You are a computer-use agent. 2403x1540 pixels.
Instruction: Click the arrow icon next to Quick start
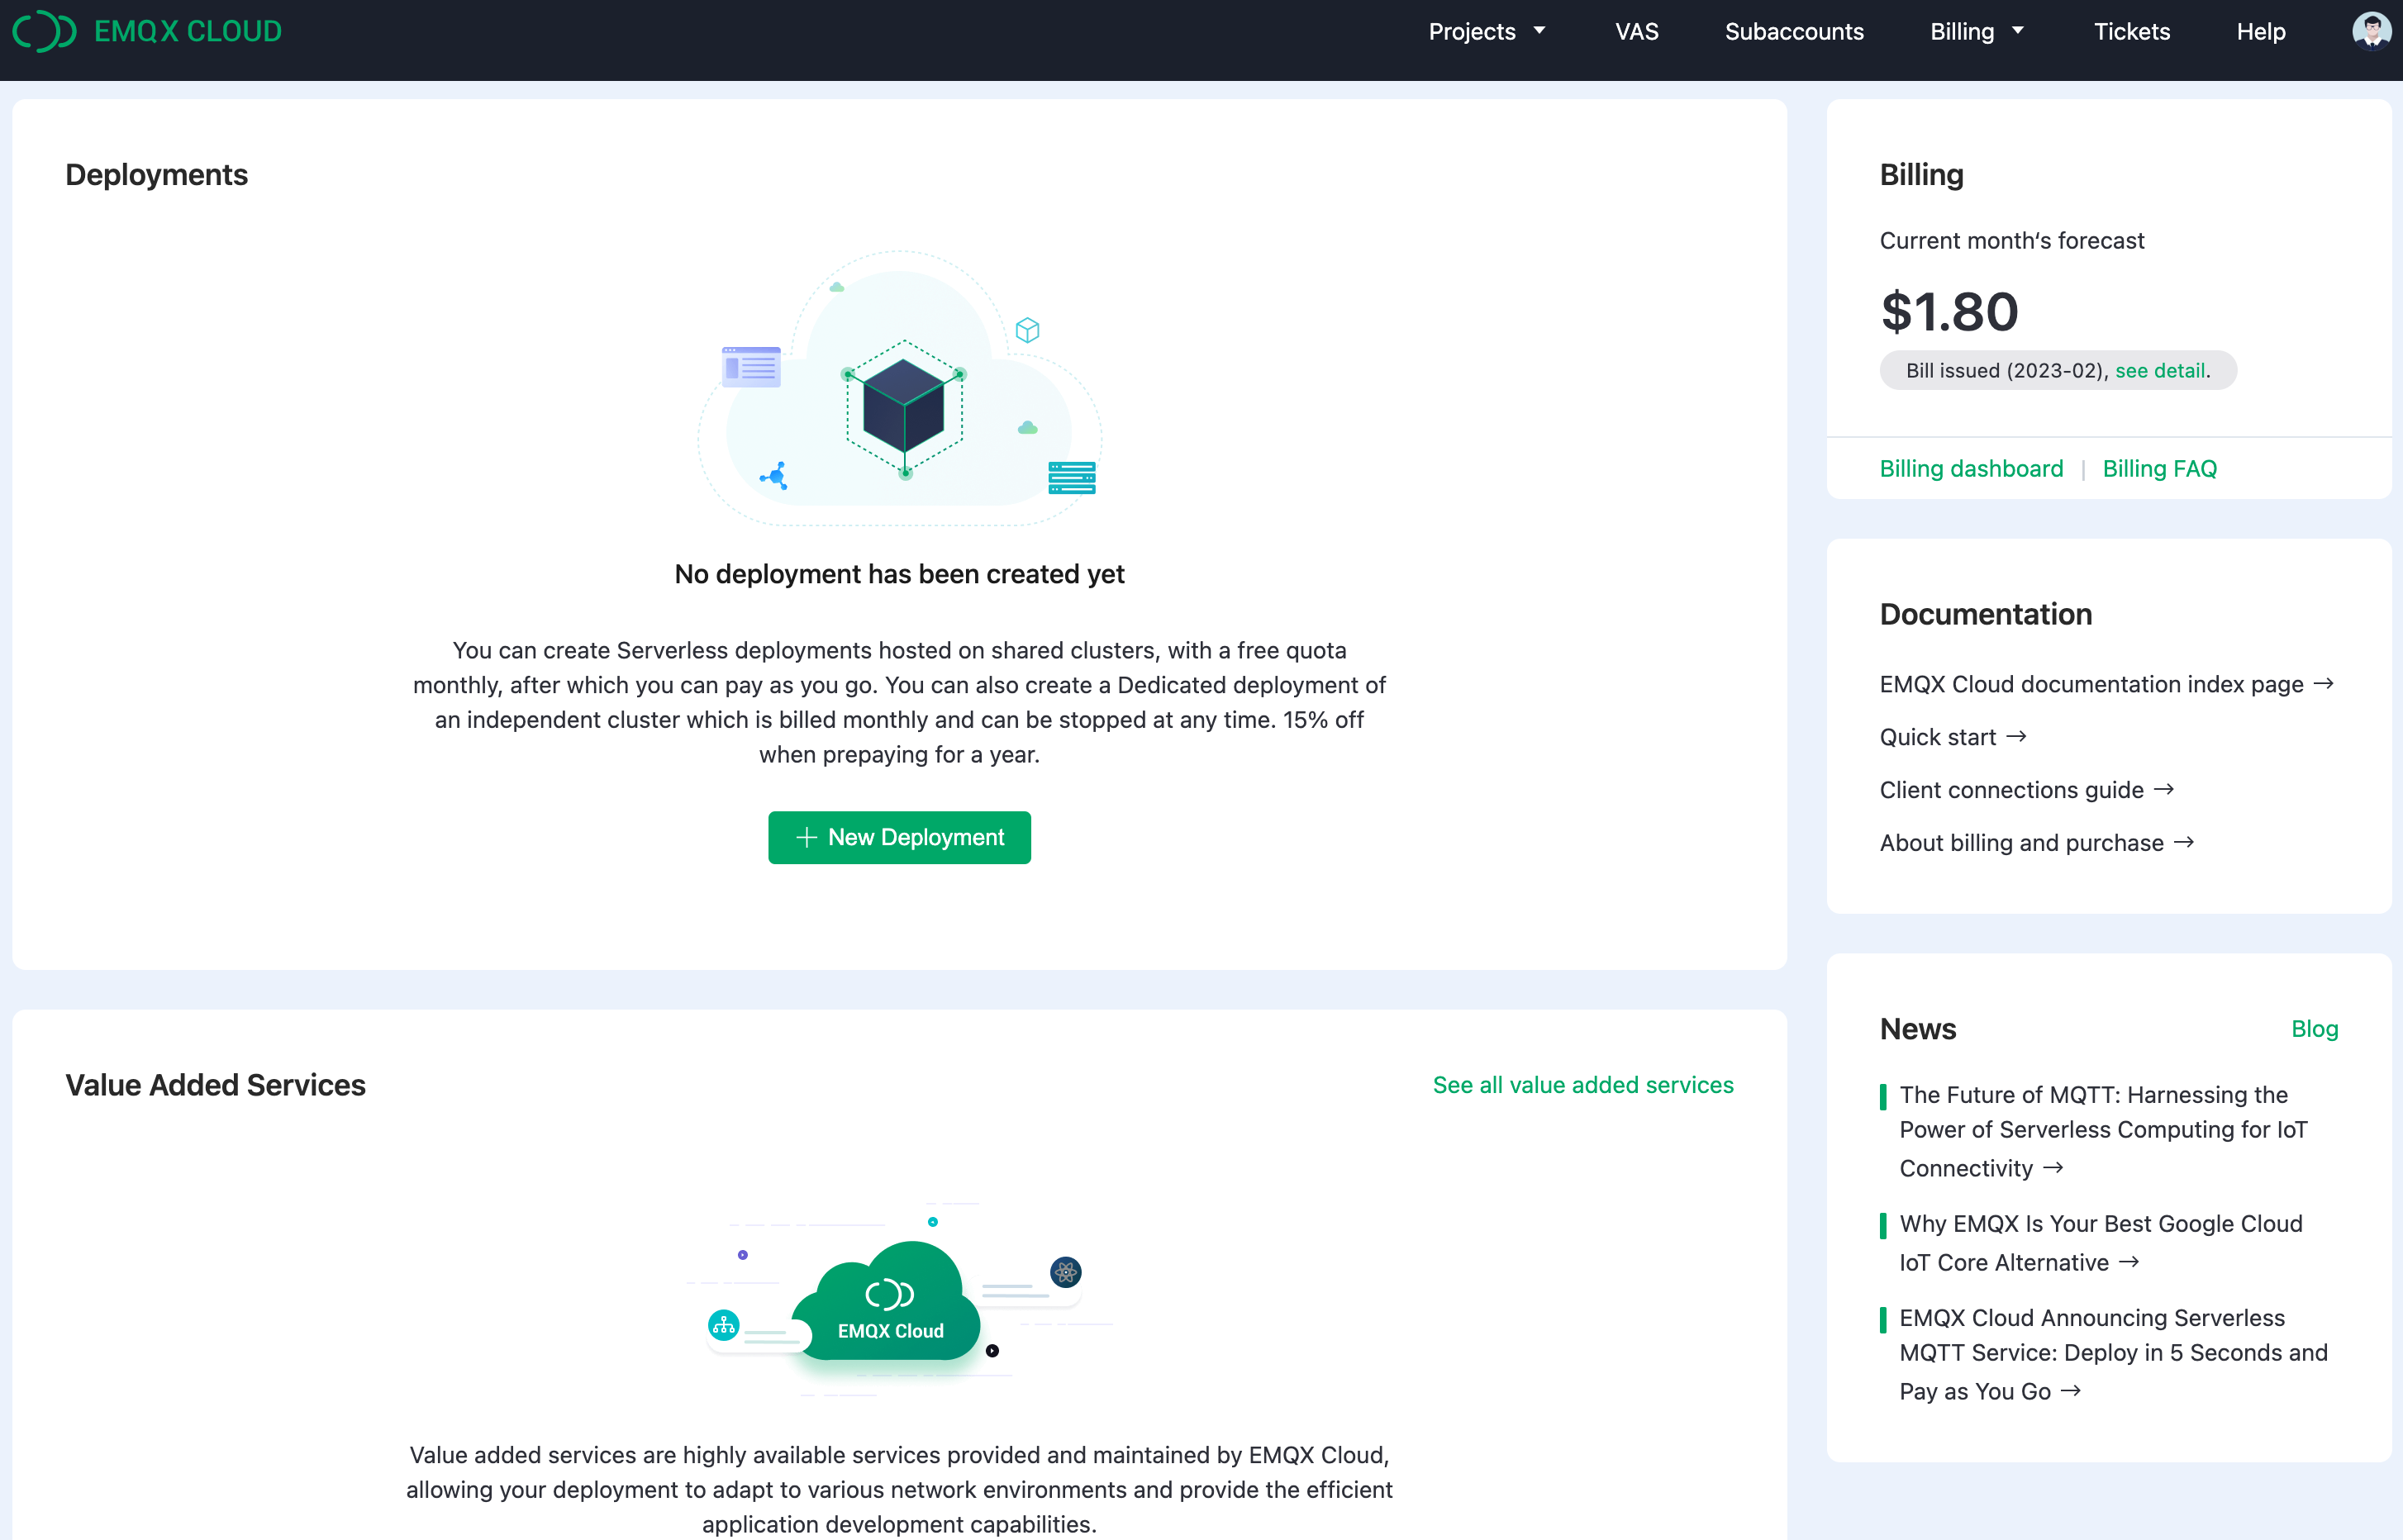(2016, 736)
